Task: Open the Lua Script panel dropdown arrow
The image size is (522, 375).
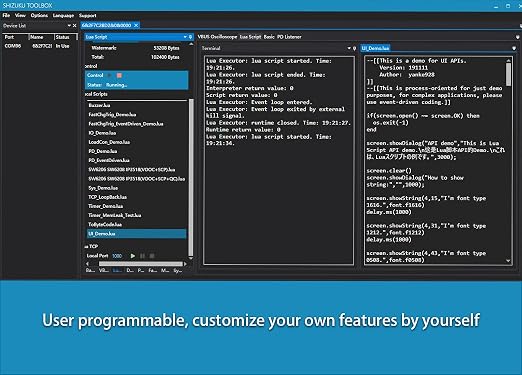Action: click(x=185, y=37)
